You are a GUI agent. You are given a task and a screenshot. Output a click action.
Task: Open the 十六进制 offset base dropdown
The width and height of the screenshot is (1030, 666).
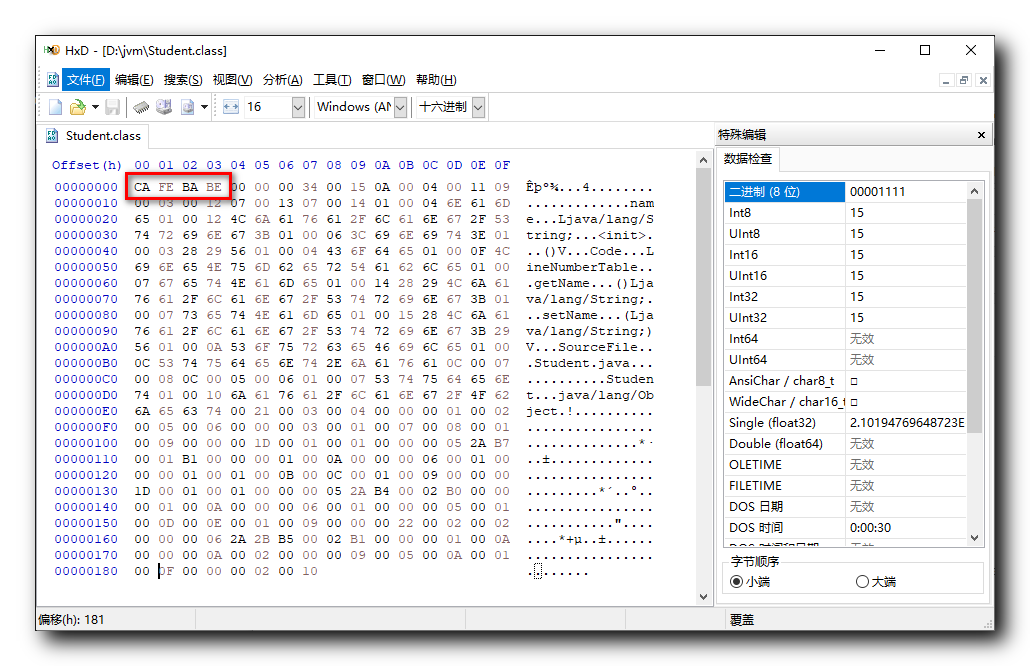pos(478,107)
